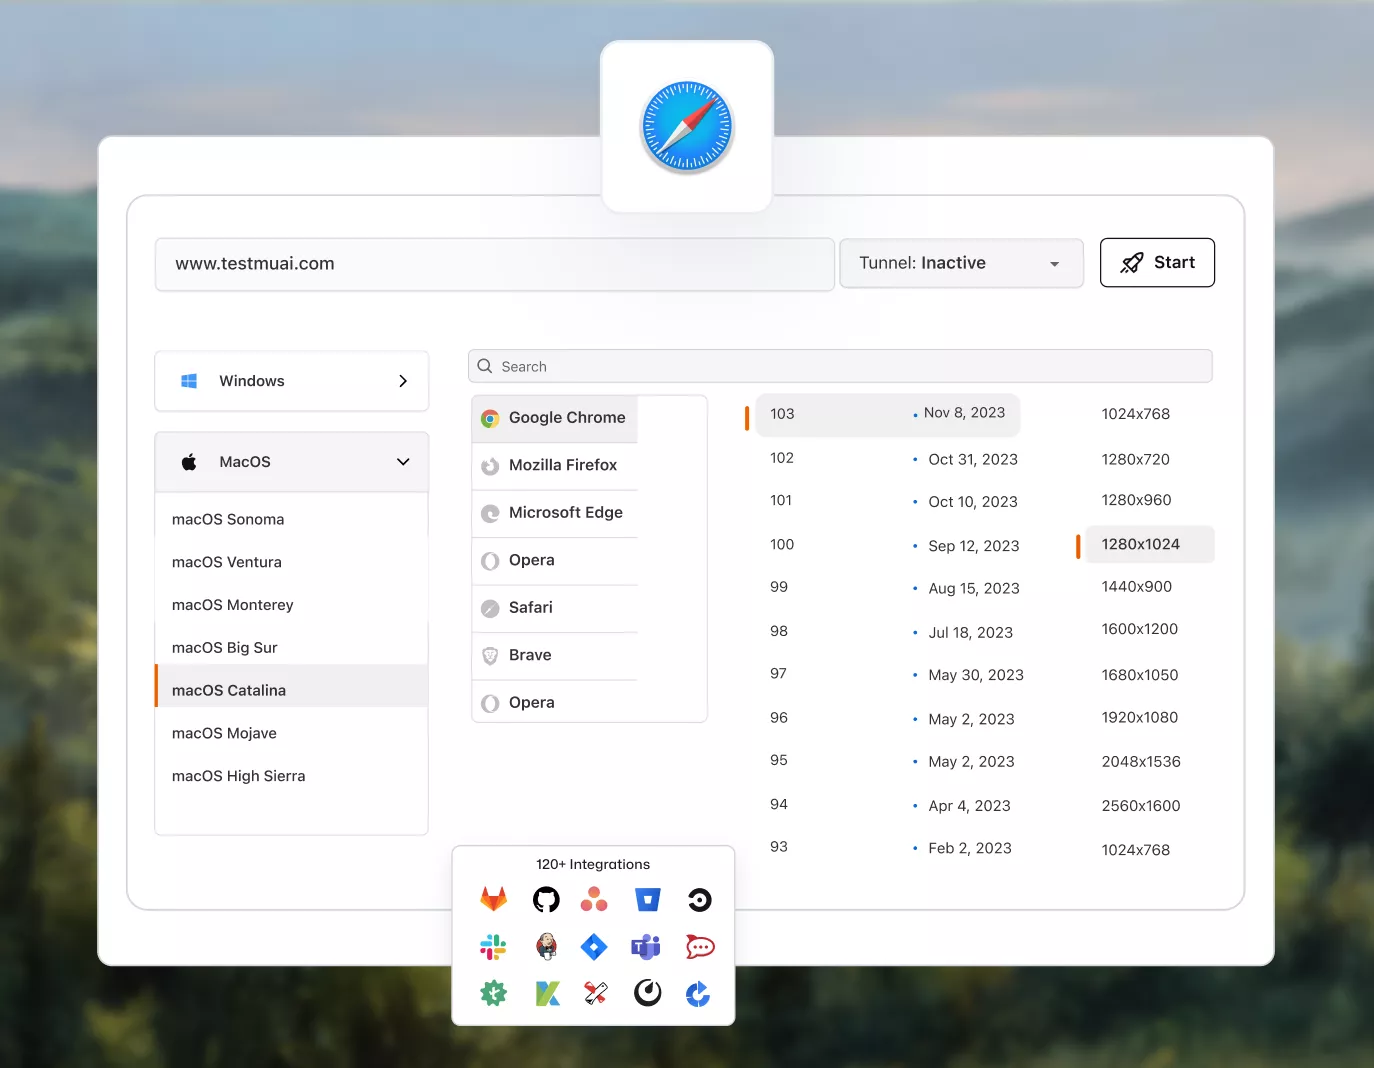This screenshot has width=1374, height=1068.
Task: Select browser version 93
Action: [779, 847]
